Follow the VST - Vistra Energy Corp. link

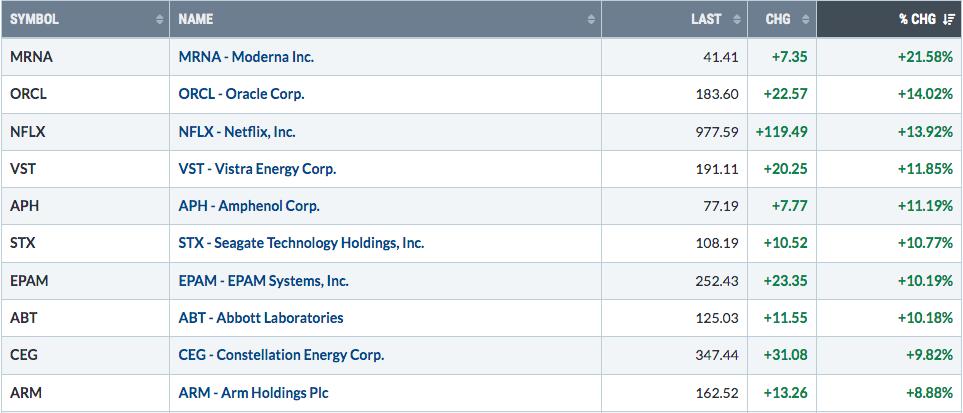257,168
